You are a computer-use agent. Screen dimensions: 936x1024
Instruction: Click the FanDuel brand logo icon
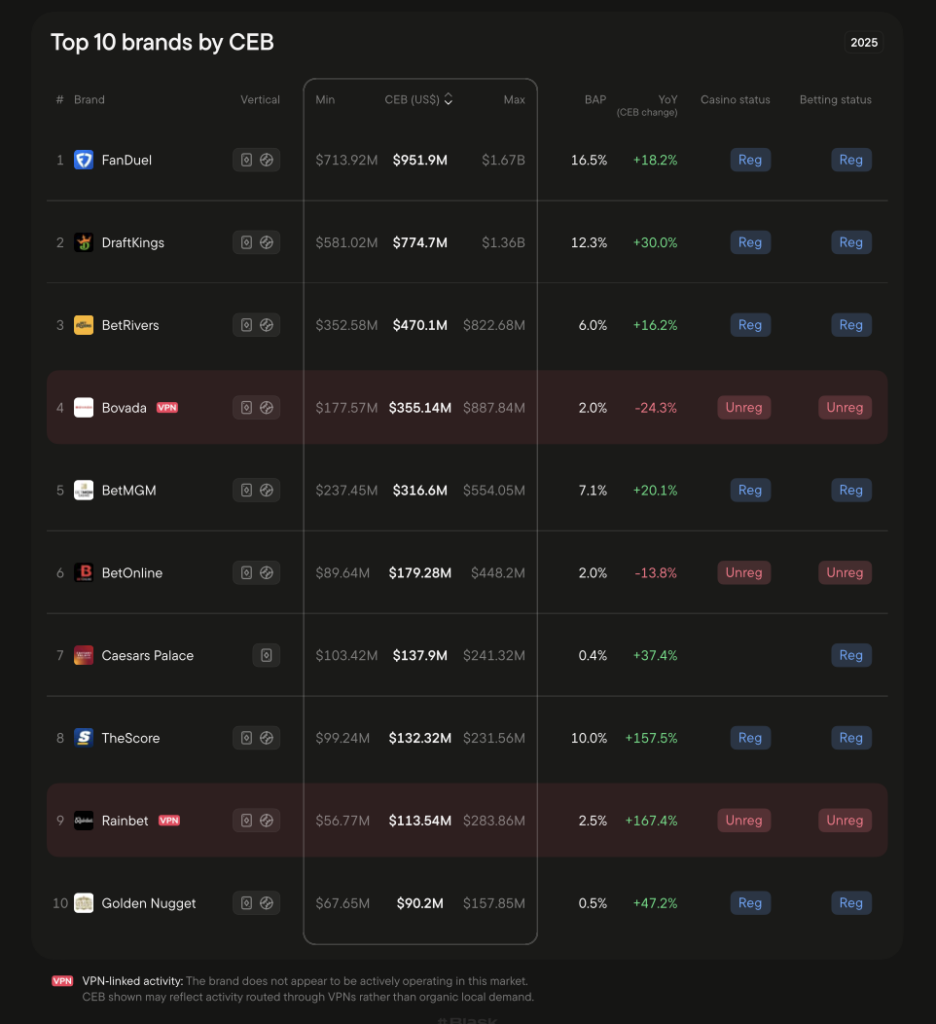tap(84, 160)
